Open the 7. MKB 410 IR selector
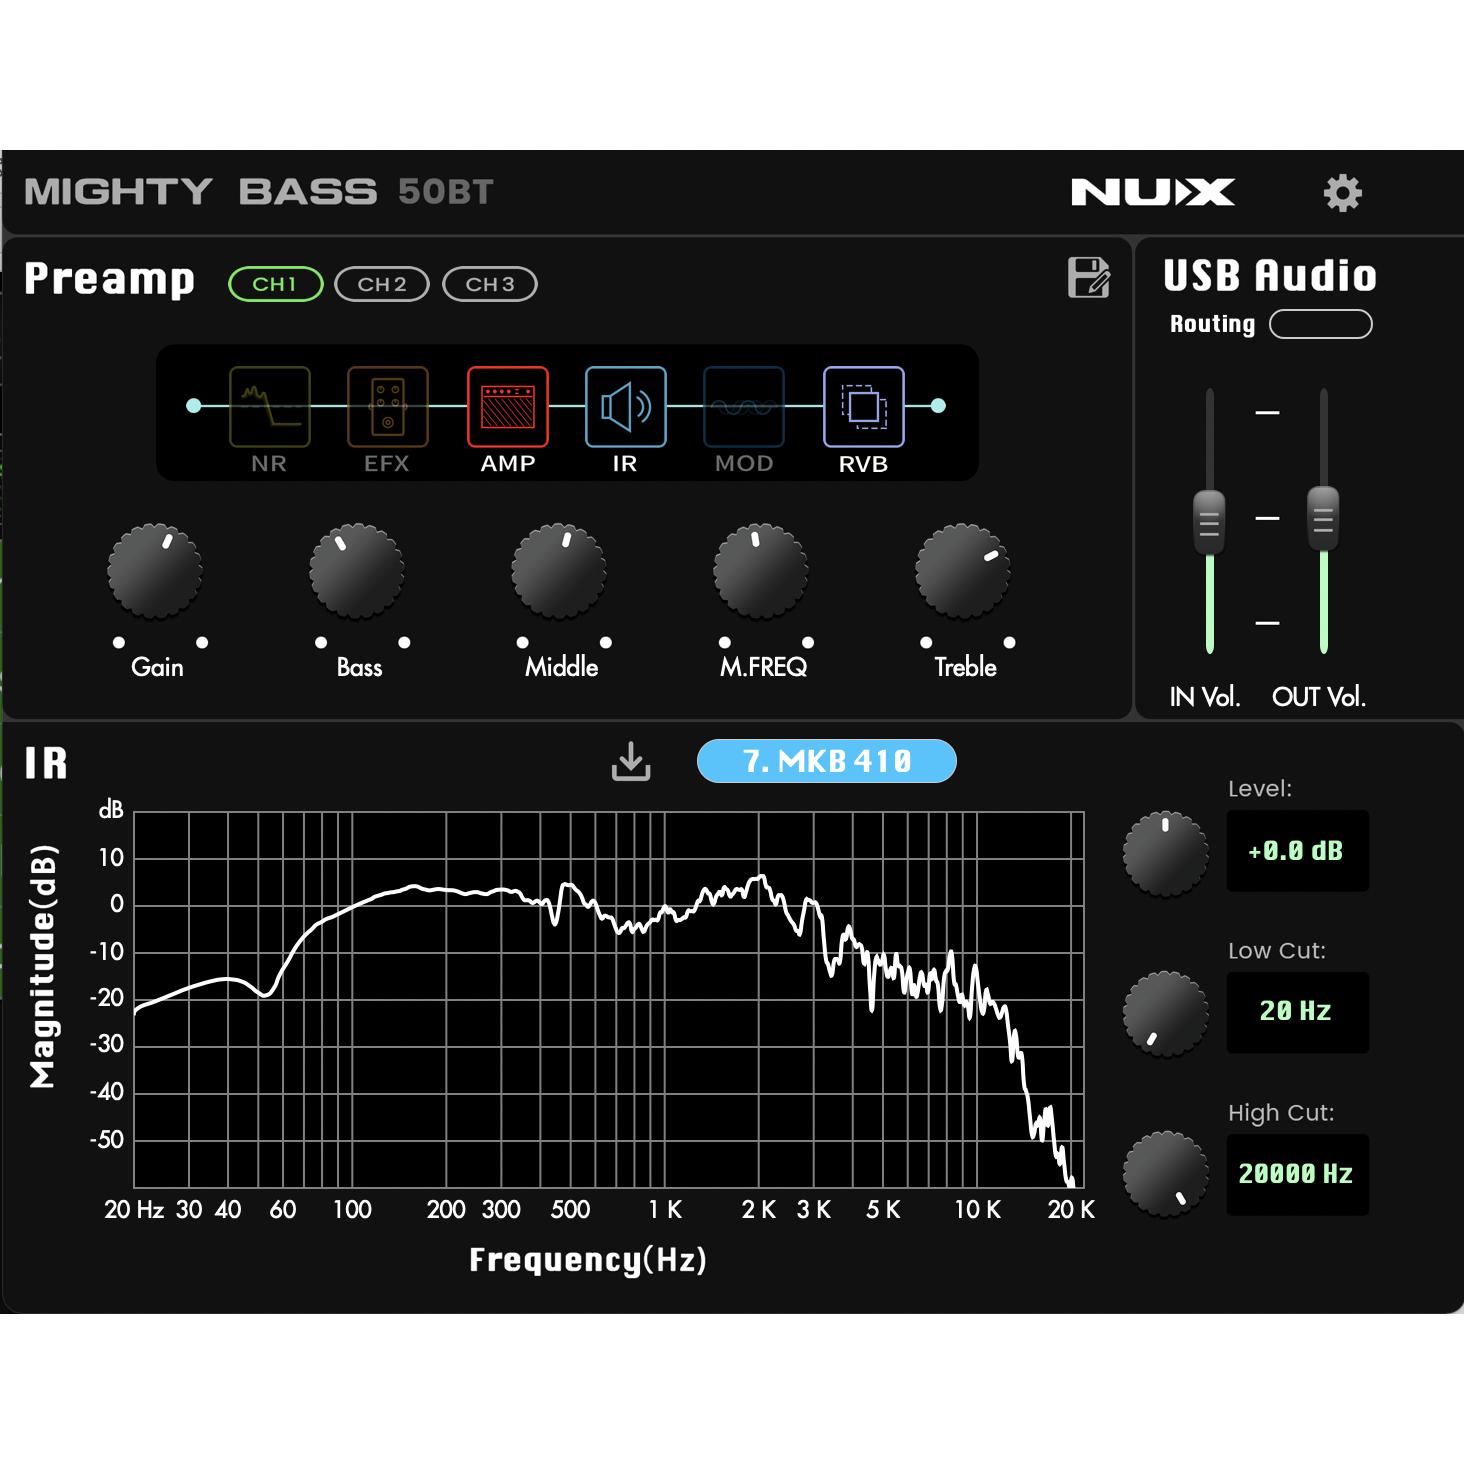 point(827,761)
